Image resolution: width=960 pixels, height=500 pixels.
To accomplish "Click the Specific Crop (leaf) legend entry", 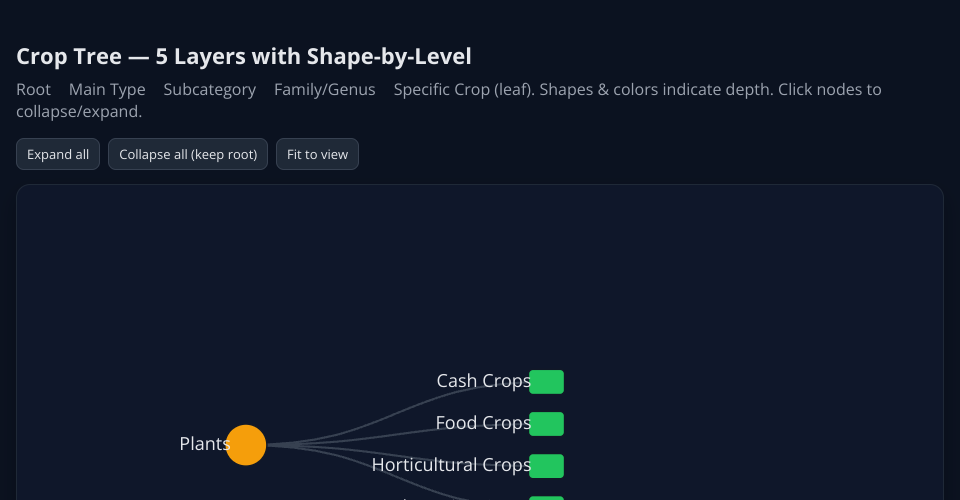I will [x=462, y=90].
